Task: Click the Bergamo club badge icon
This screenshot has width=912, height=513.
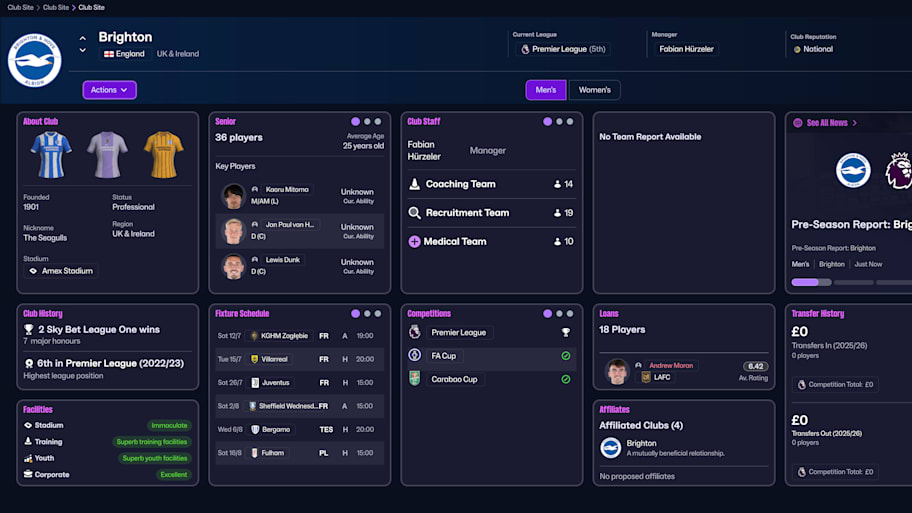Action: [x=255, y=430]
